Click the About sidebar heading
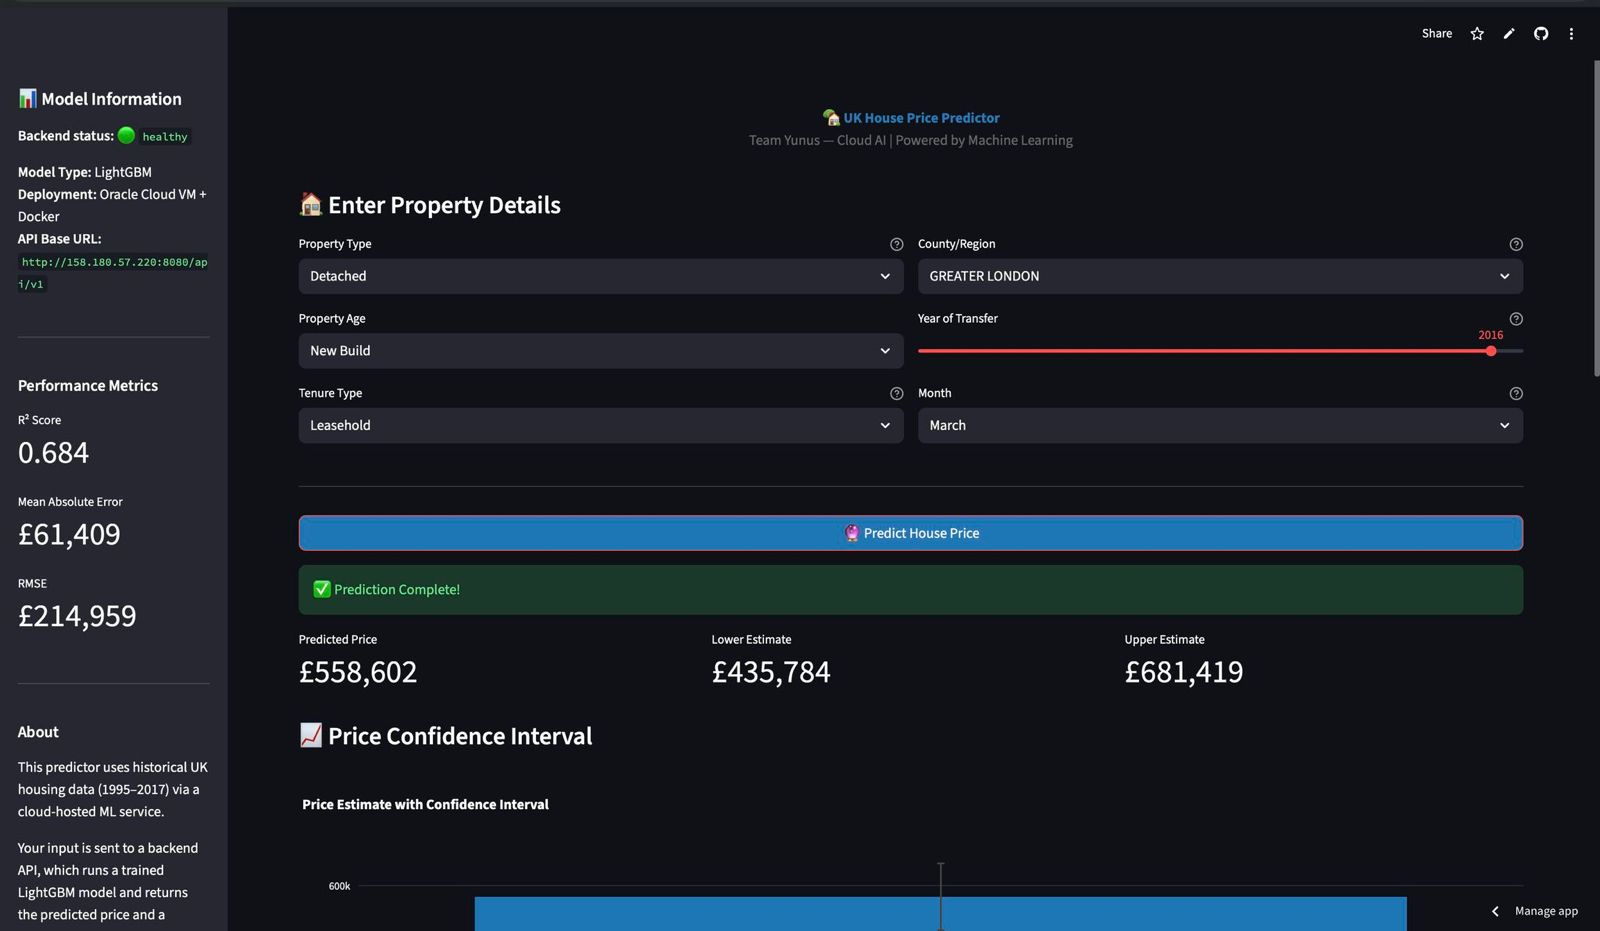Viewport: 1600px width, 931px height. [38, 732]
